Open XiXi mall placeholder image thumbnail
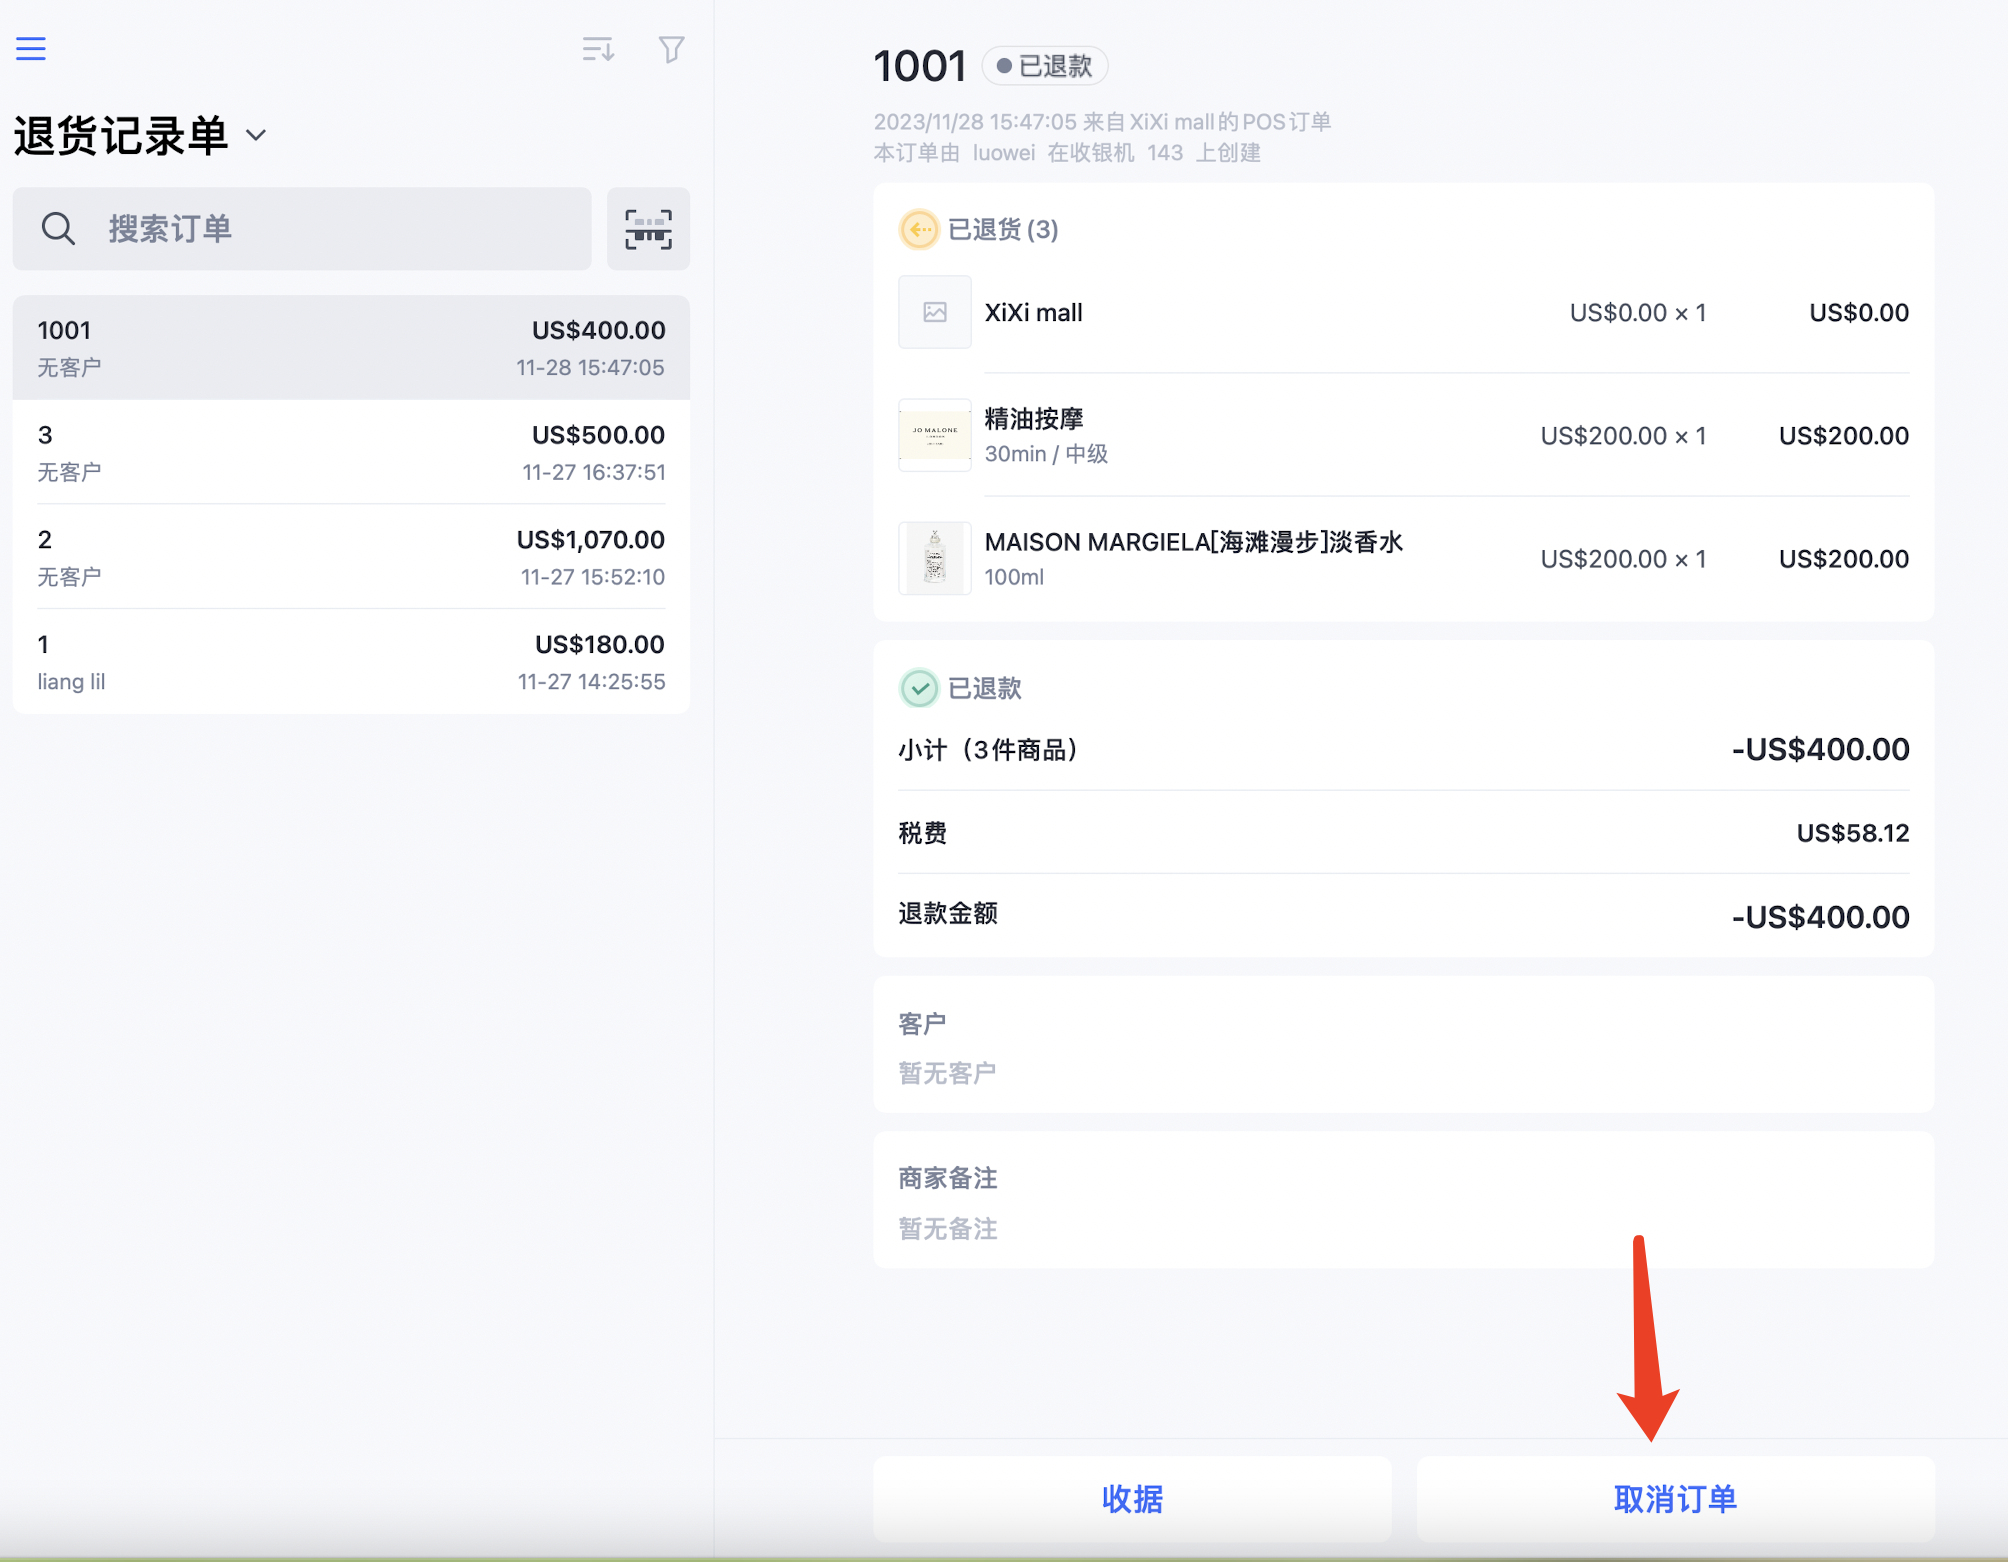Screen dimensions: 2008x1562 click(934, 312)
